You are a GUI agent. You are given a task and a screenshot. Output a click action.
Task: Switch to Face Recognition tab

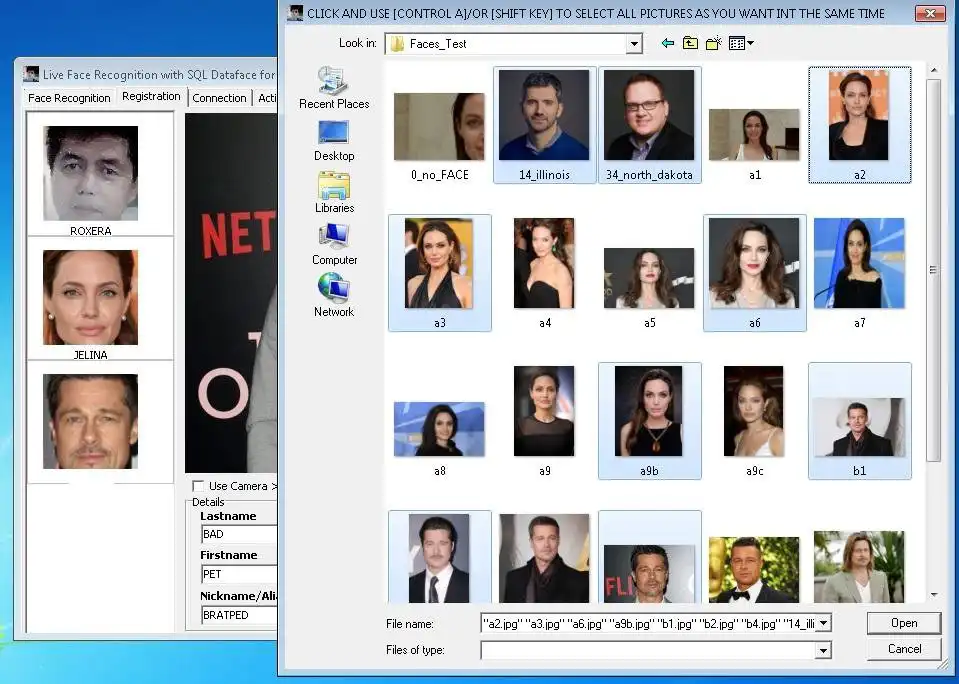69,98
